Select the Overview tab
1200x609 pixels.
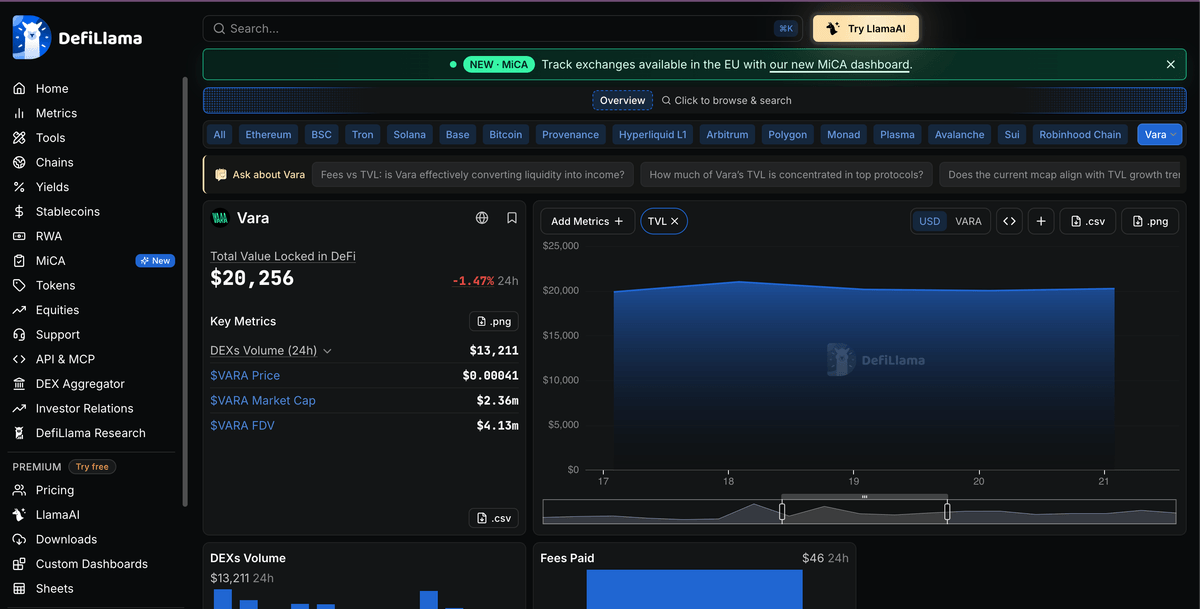pyautogui.click(x=623, y=100)
